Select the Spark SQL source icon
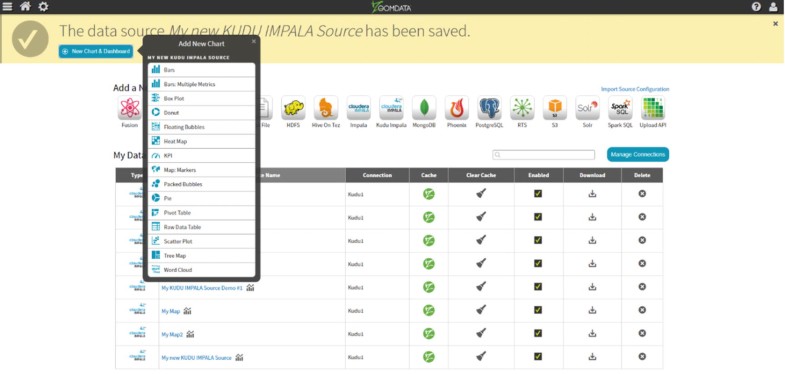 (x=620, y=108)
